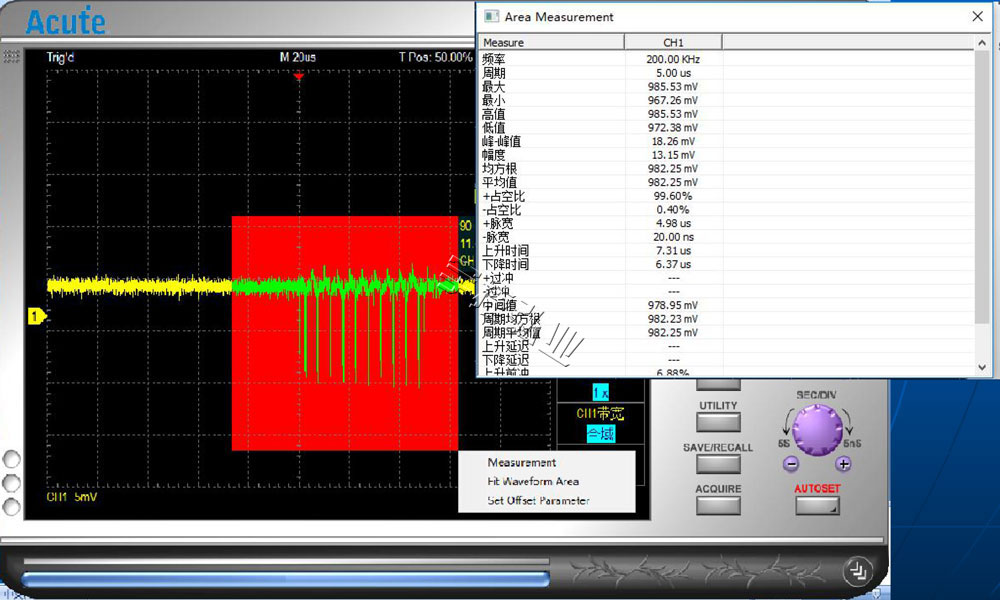Screen dimensions: 1000x600
Task: Click the 99.60% value
Action: [x=673, y=196]
